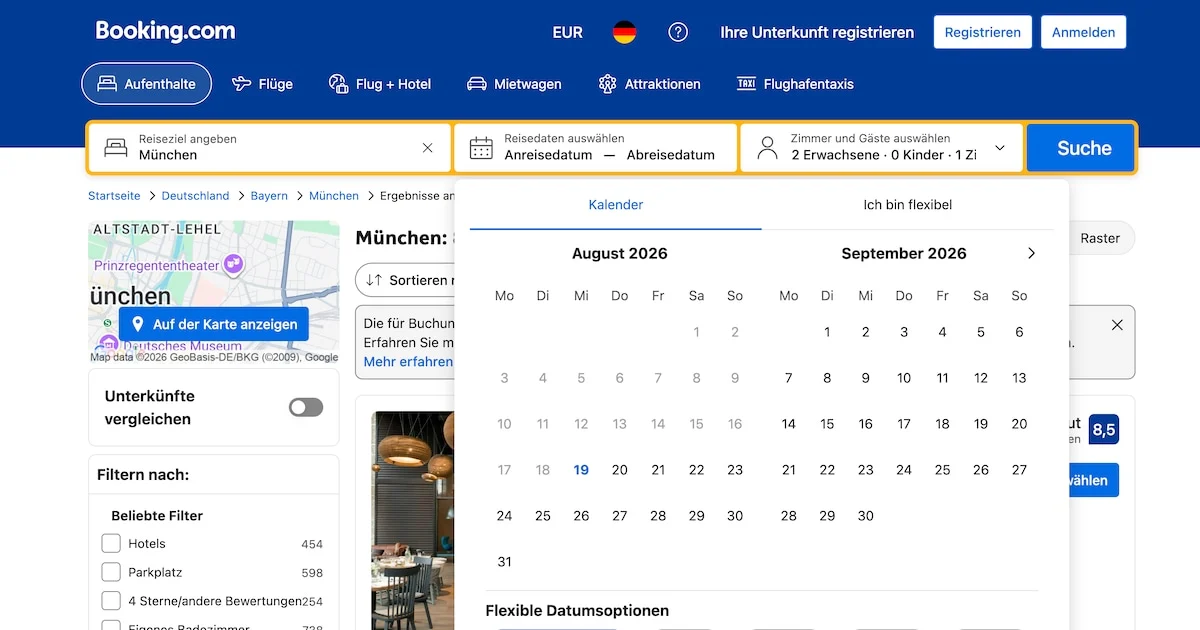This screenshot has height=630, width=1200.
Task: Switch to the Ich bin flexibel tab
Action: pos(908,205)
